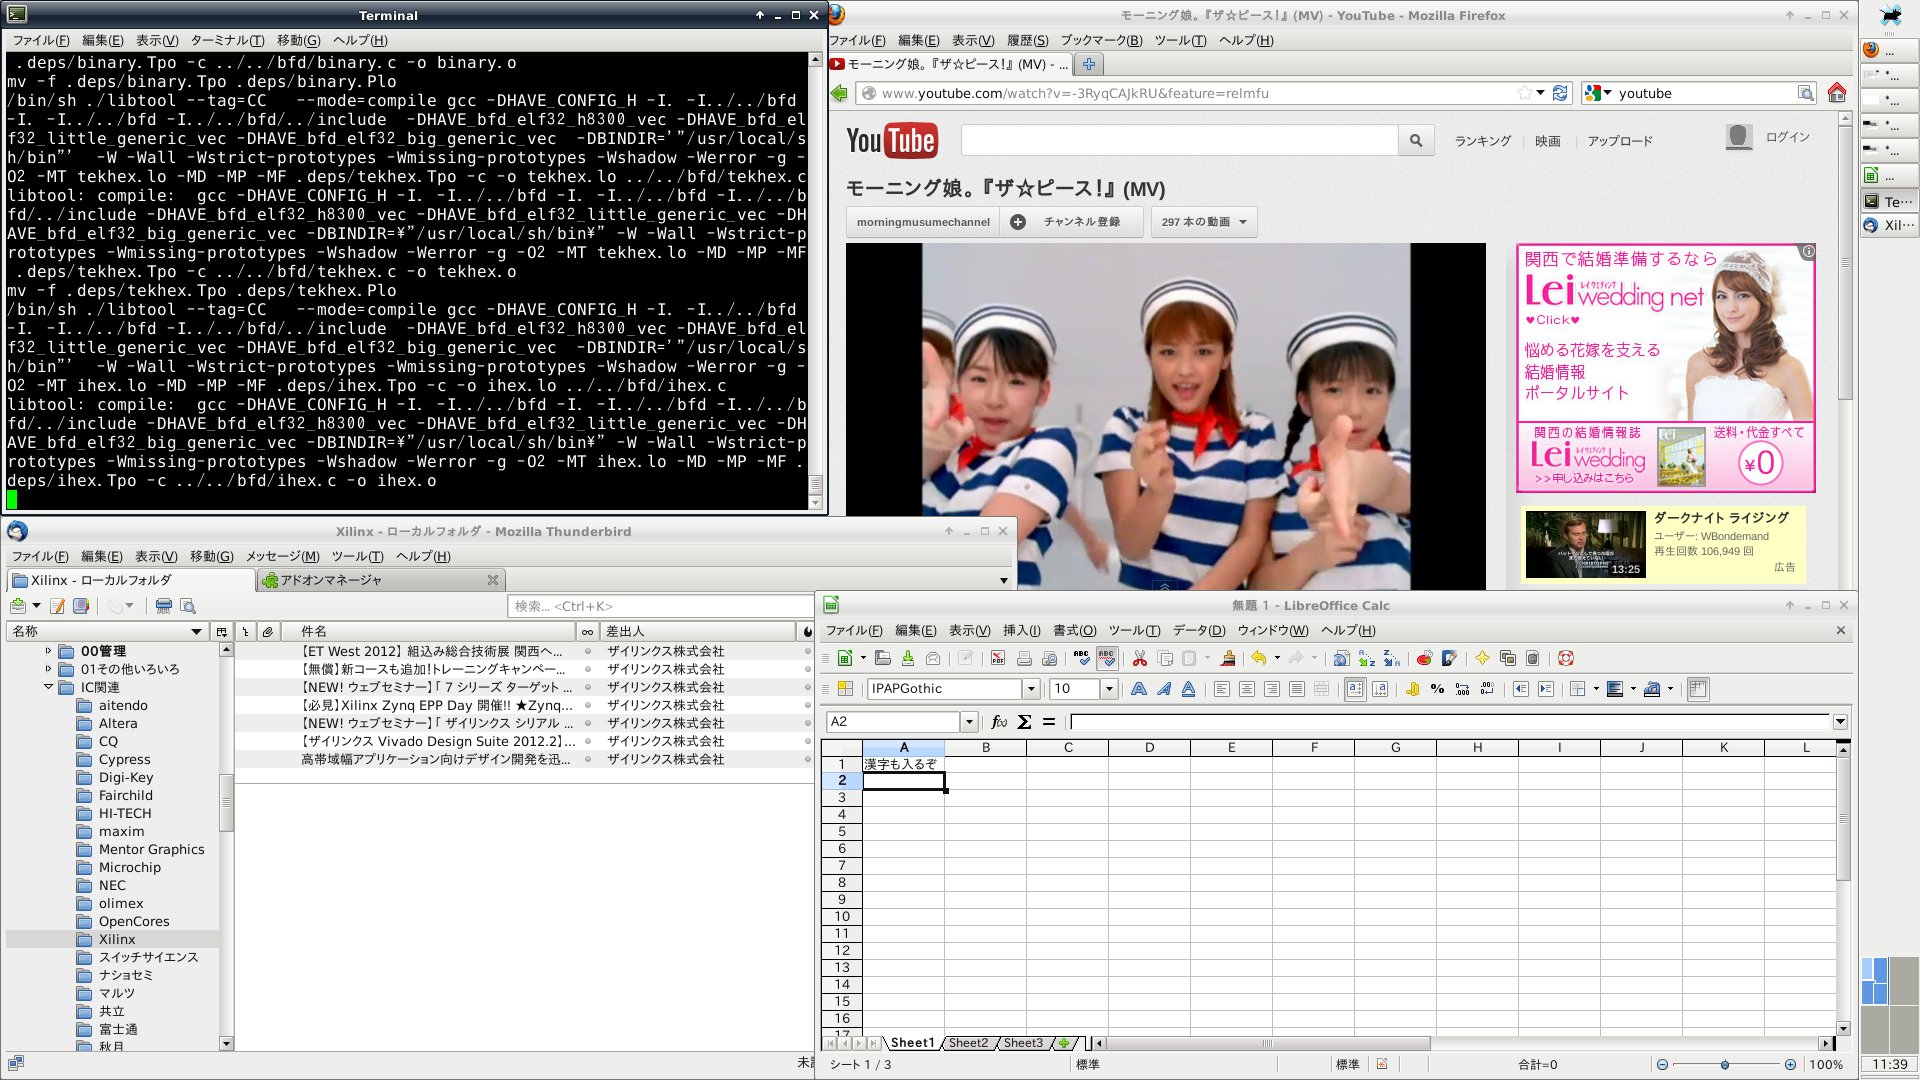Screen dimensions: 1920x1080
Task: Click the アップロード link on YouTube
Action: coord(1619,141)
